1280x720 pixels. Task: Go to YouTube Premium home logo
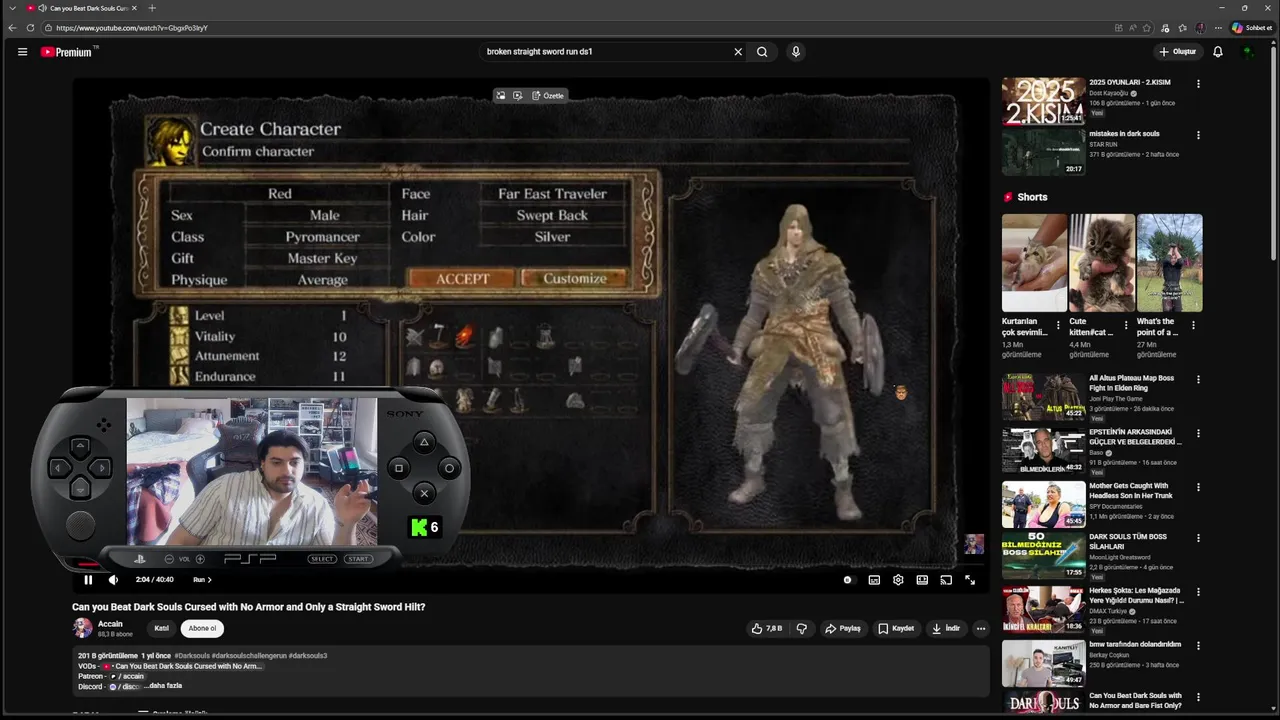point(67,52)
